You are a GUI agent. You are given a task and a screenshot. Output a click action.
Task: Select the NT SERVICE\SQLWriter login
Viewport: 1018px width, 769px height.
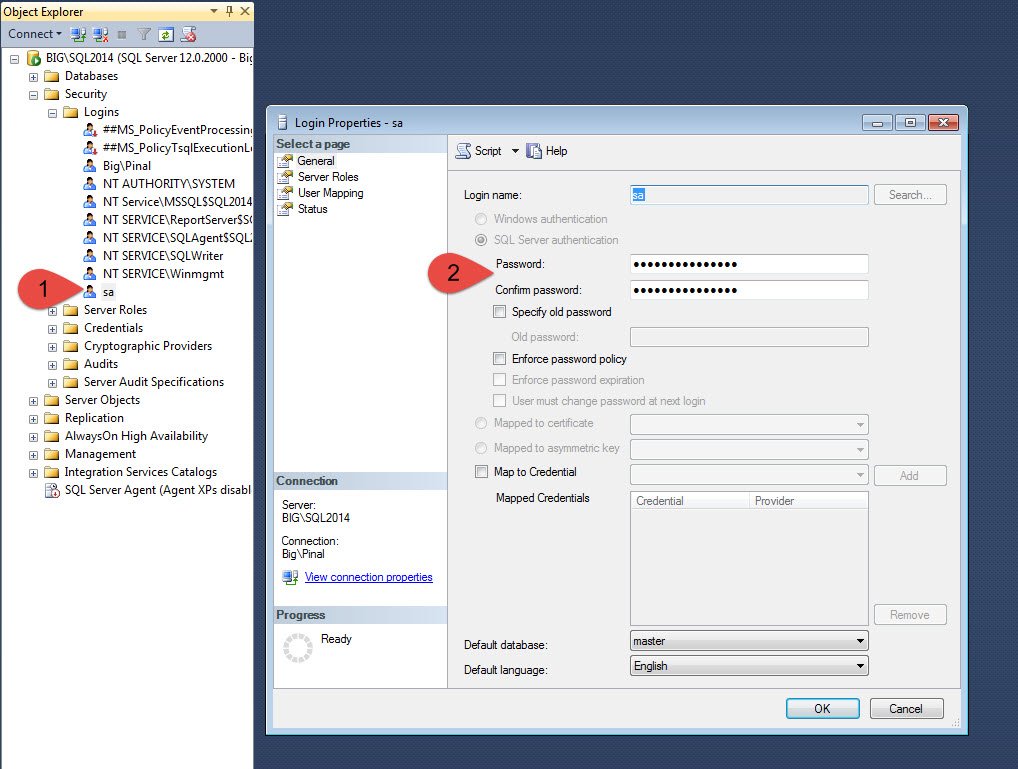coord(162,256)
